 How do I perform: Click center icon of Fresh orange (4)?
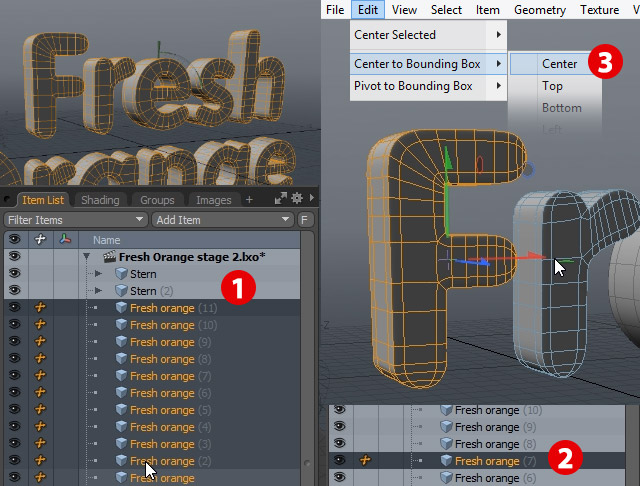40,426
